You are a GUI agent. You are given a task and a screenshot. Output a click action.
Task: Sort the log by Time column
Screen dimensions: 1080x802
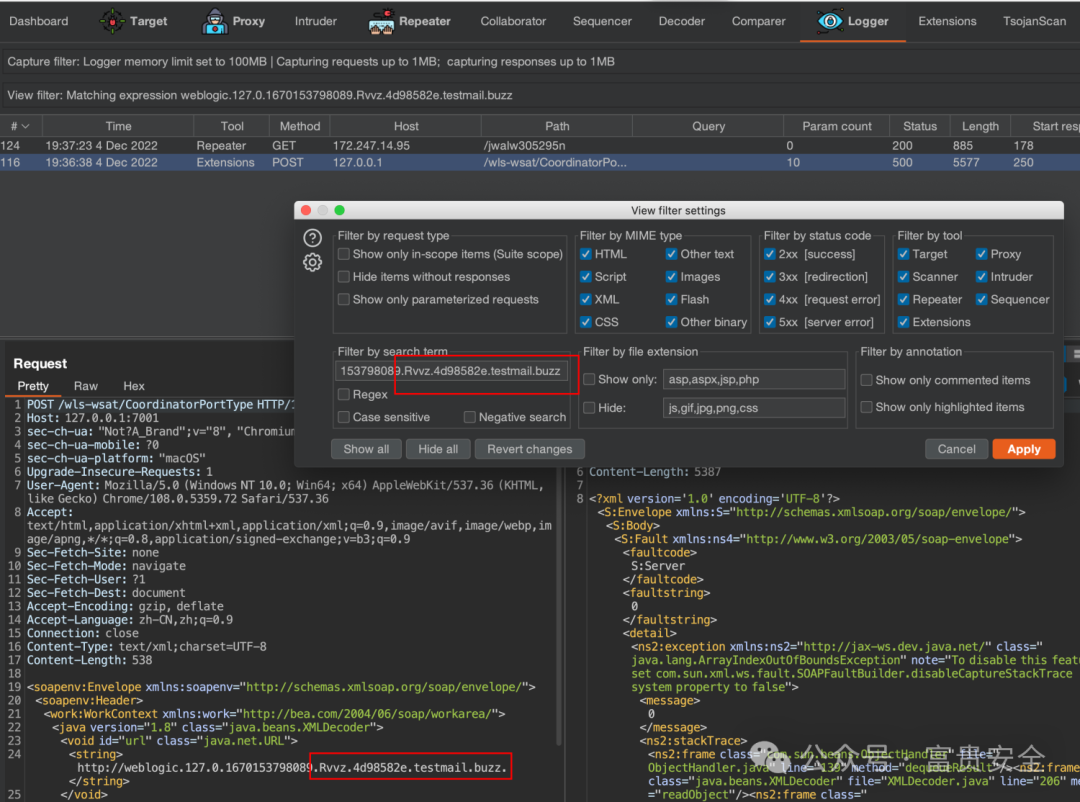point(118,127)
